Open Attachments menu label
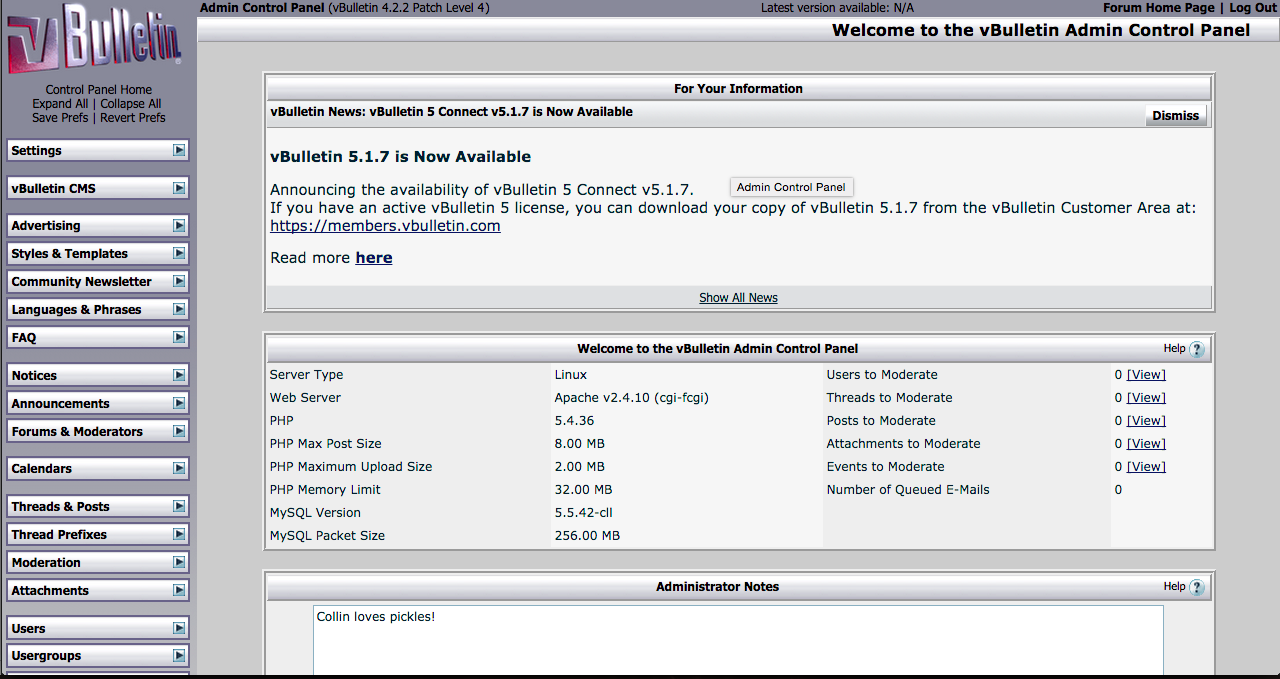The height and width of the screenshot is (679, 1280). (50, 591)
